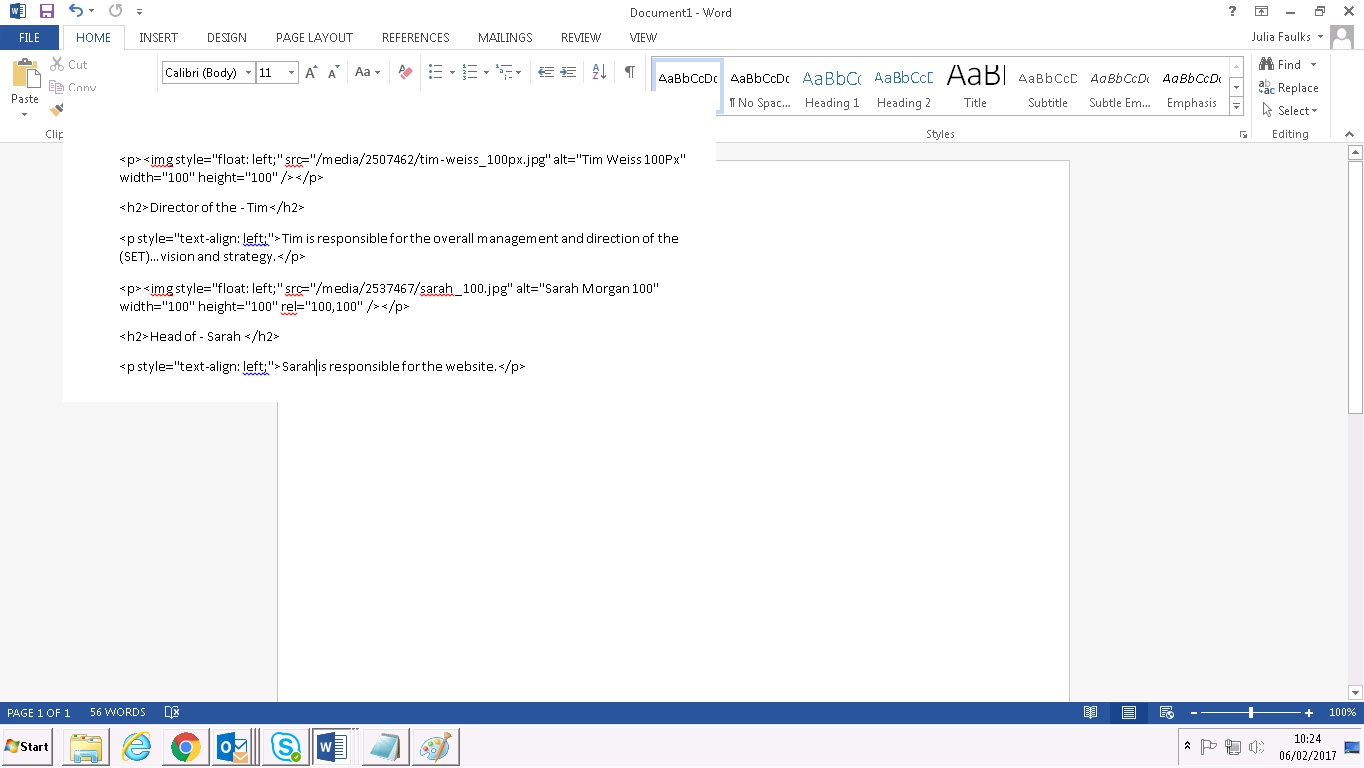Screen dimensions: 1364x768
Task: Open Google Chrome from the taskbar
Action: (185, 747)
